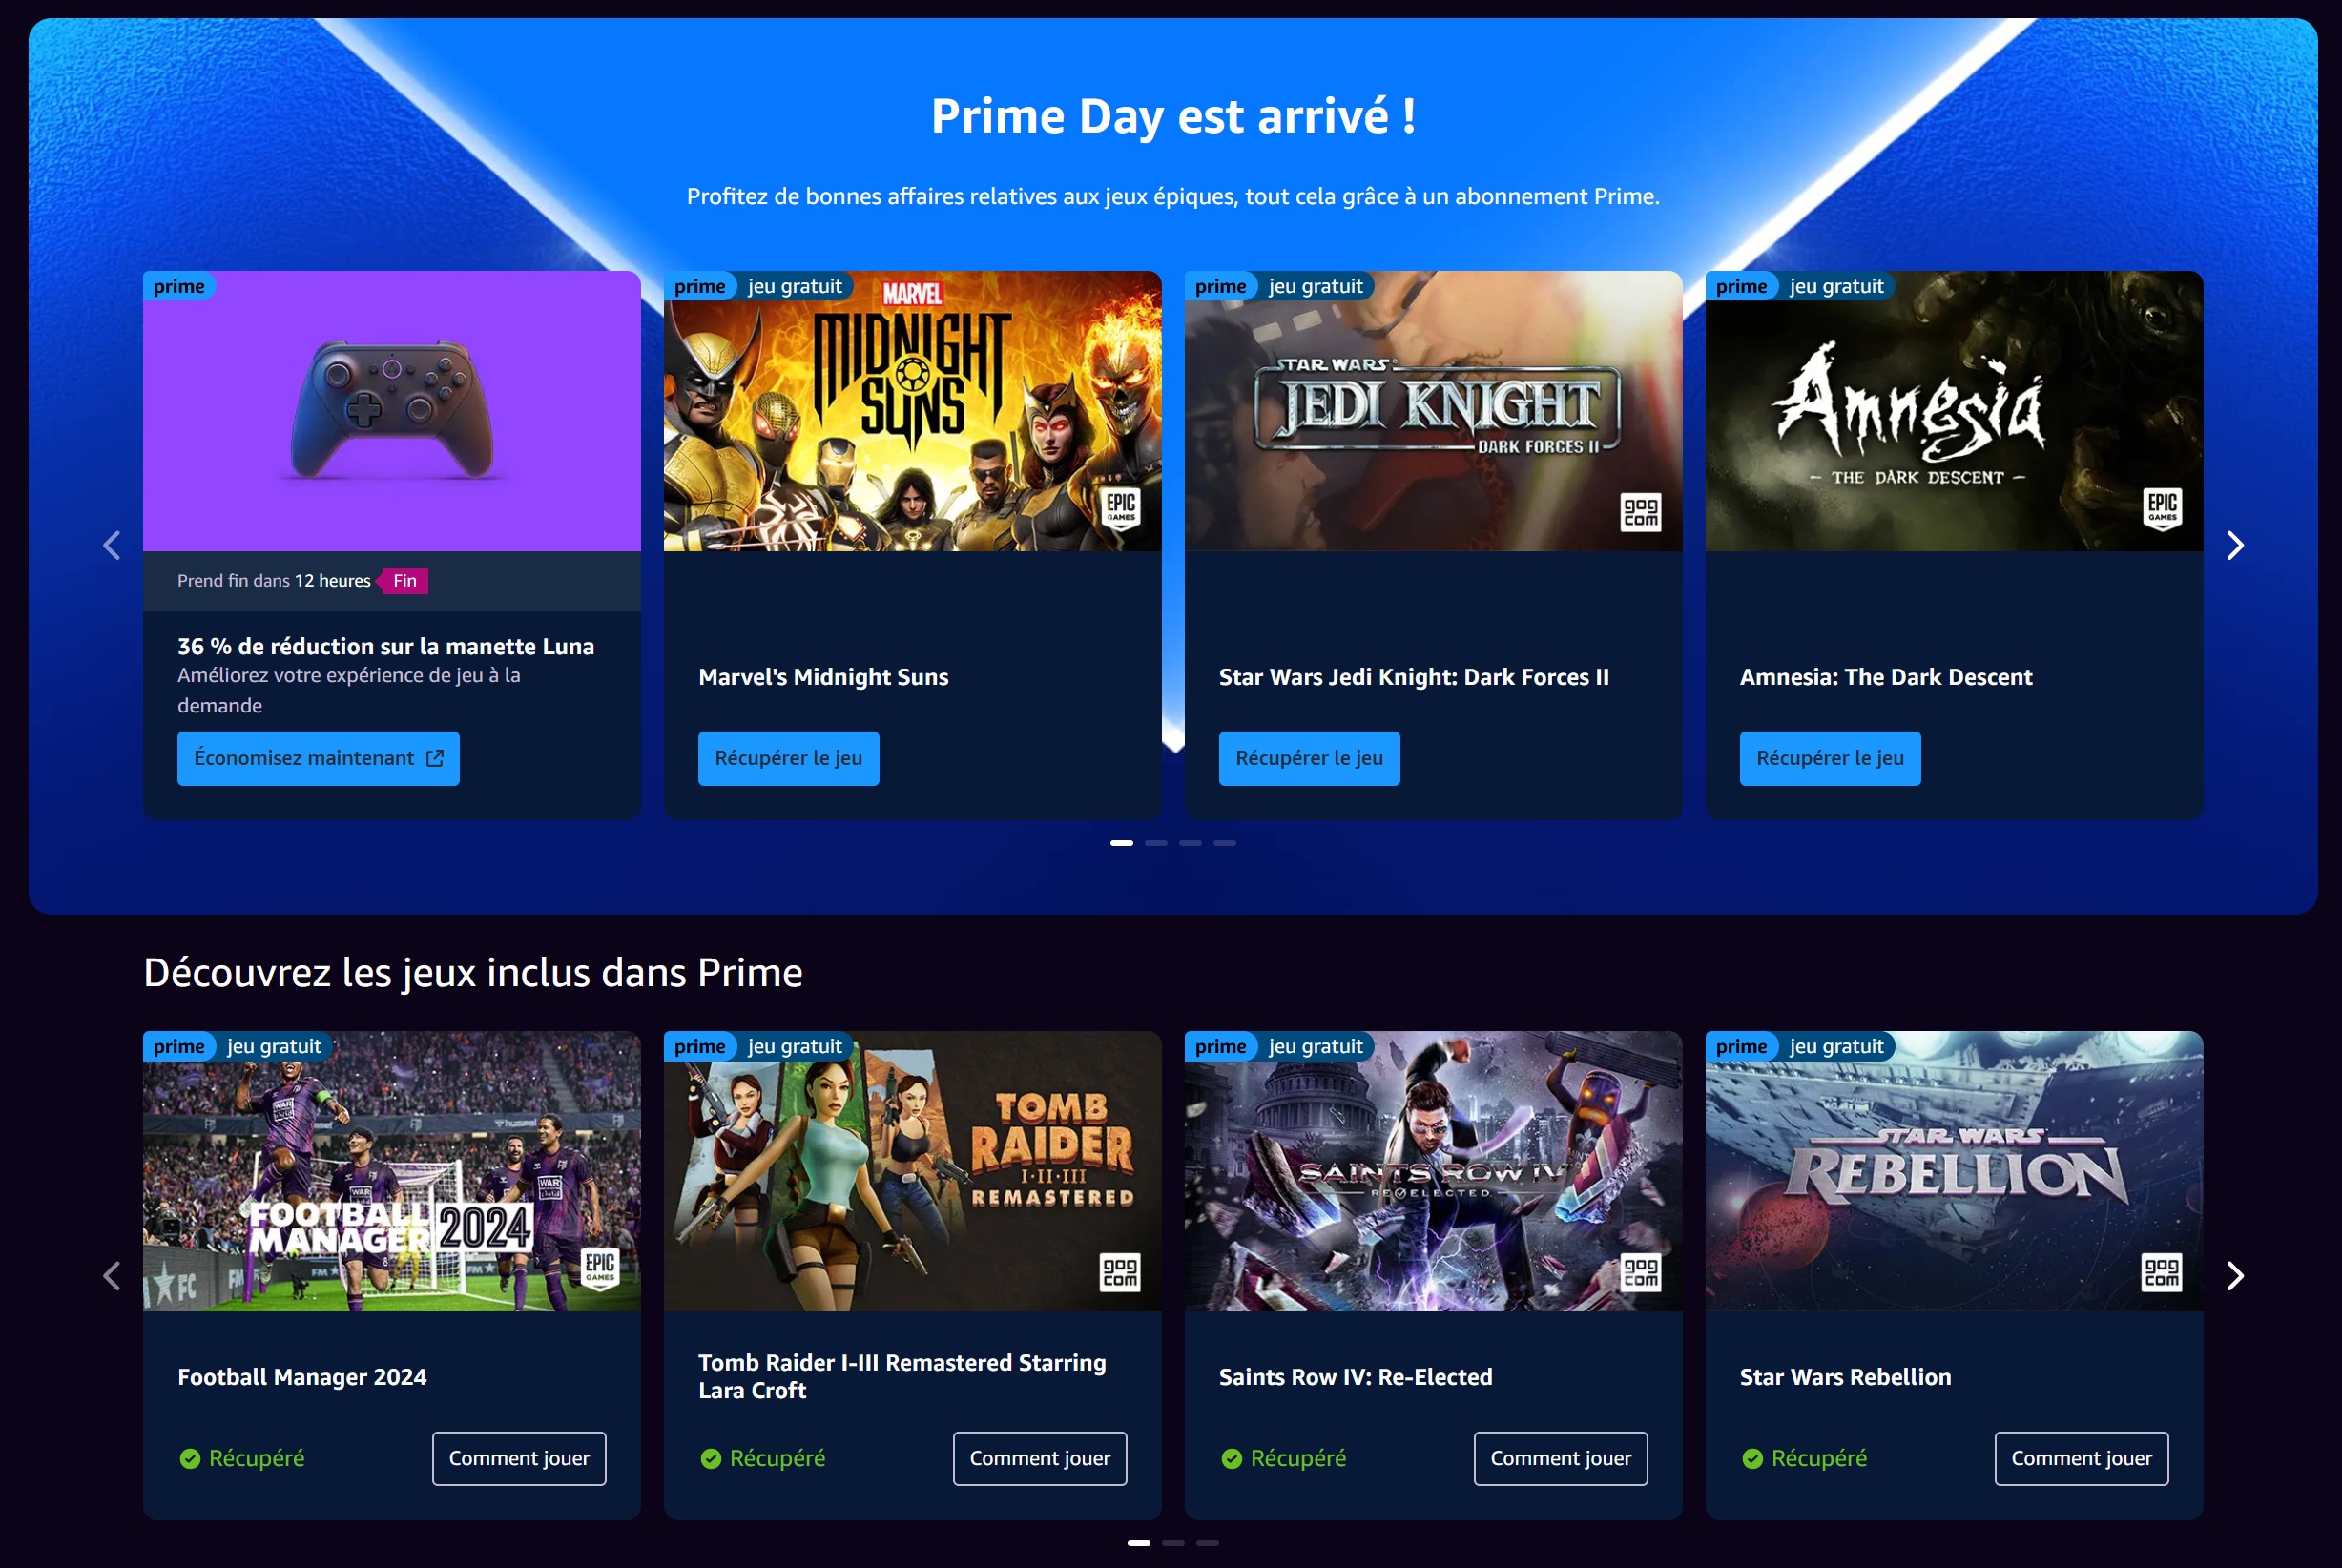The image size is (2342, 1568).
Task: Claim Star Wars Jedi Knight: Dark Forces II
Action: point(1309,759)
